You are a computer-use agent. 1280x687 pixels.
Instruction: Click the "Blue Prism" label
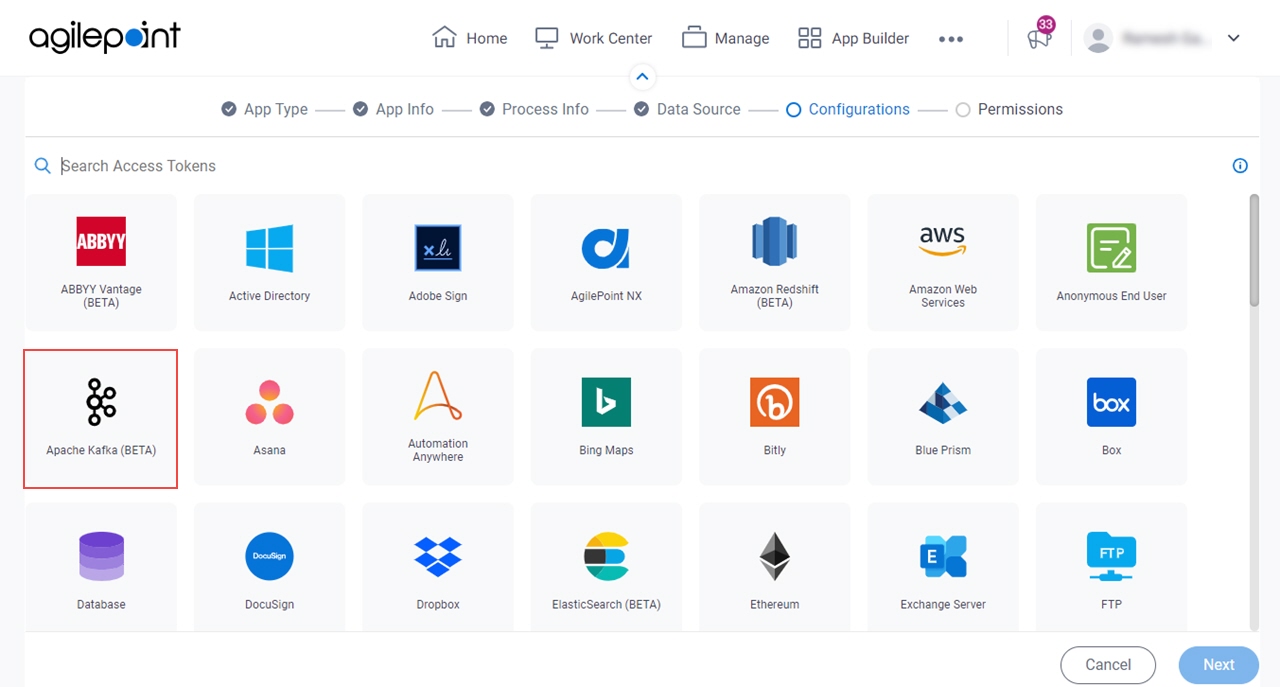tap(943, 450)
